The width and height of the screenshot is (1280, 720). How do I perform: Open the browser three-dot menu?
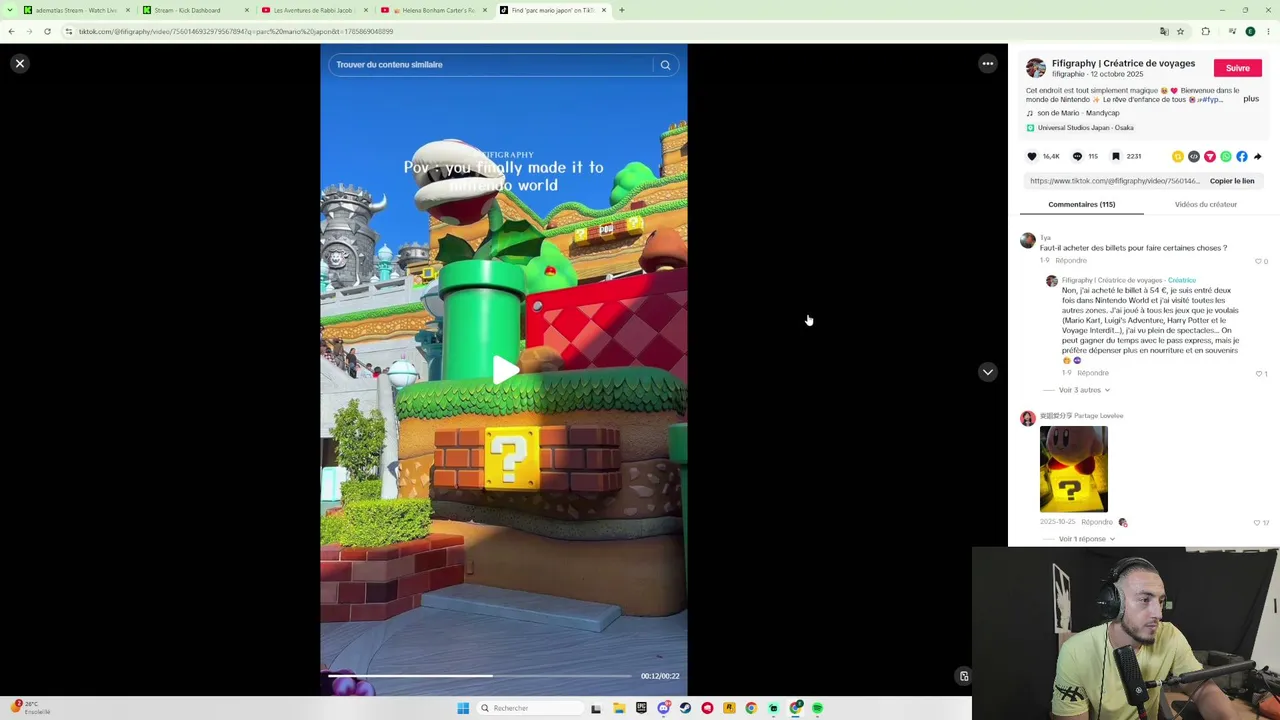click(1270, 32)
